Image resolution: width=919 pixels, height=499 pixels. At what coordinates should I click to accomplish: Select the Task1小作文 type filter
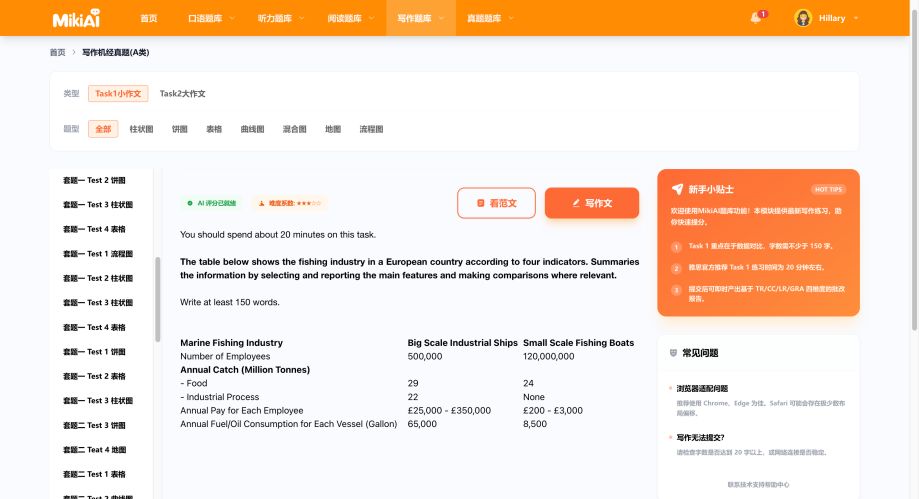pyautogui.click(x=118, y=93)
